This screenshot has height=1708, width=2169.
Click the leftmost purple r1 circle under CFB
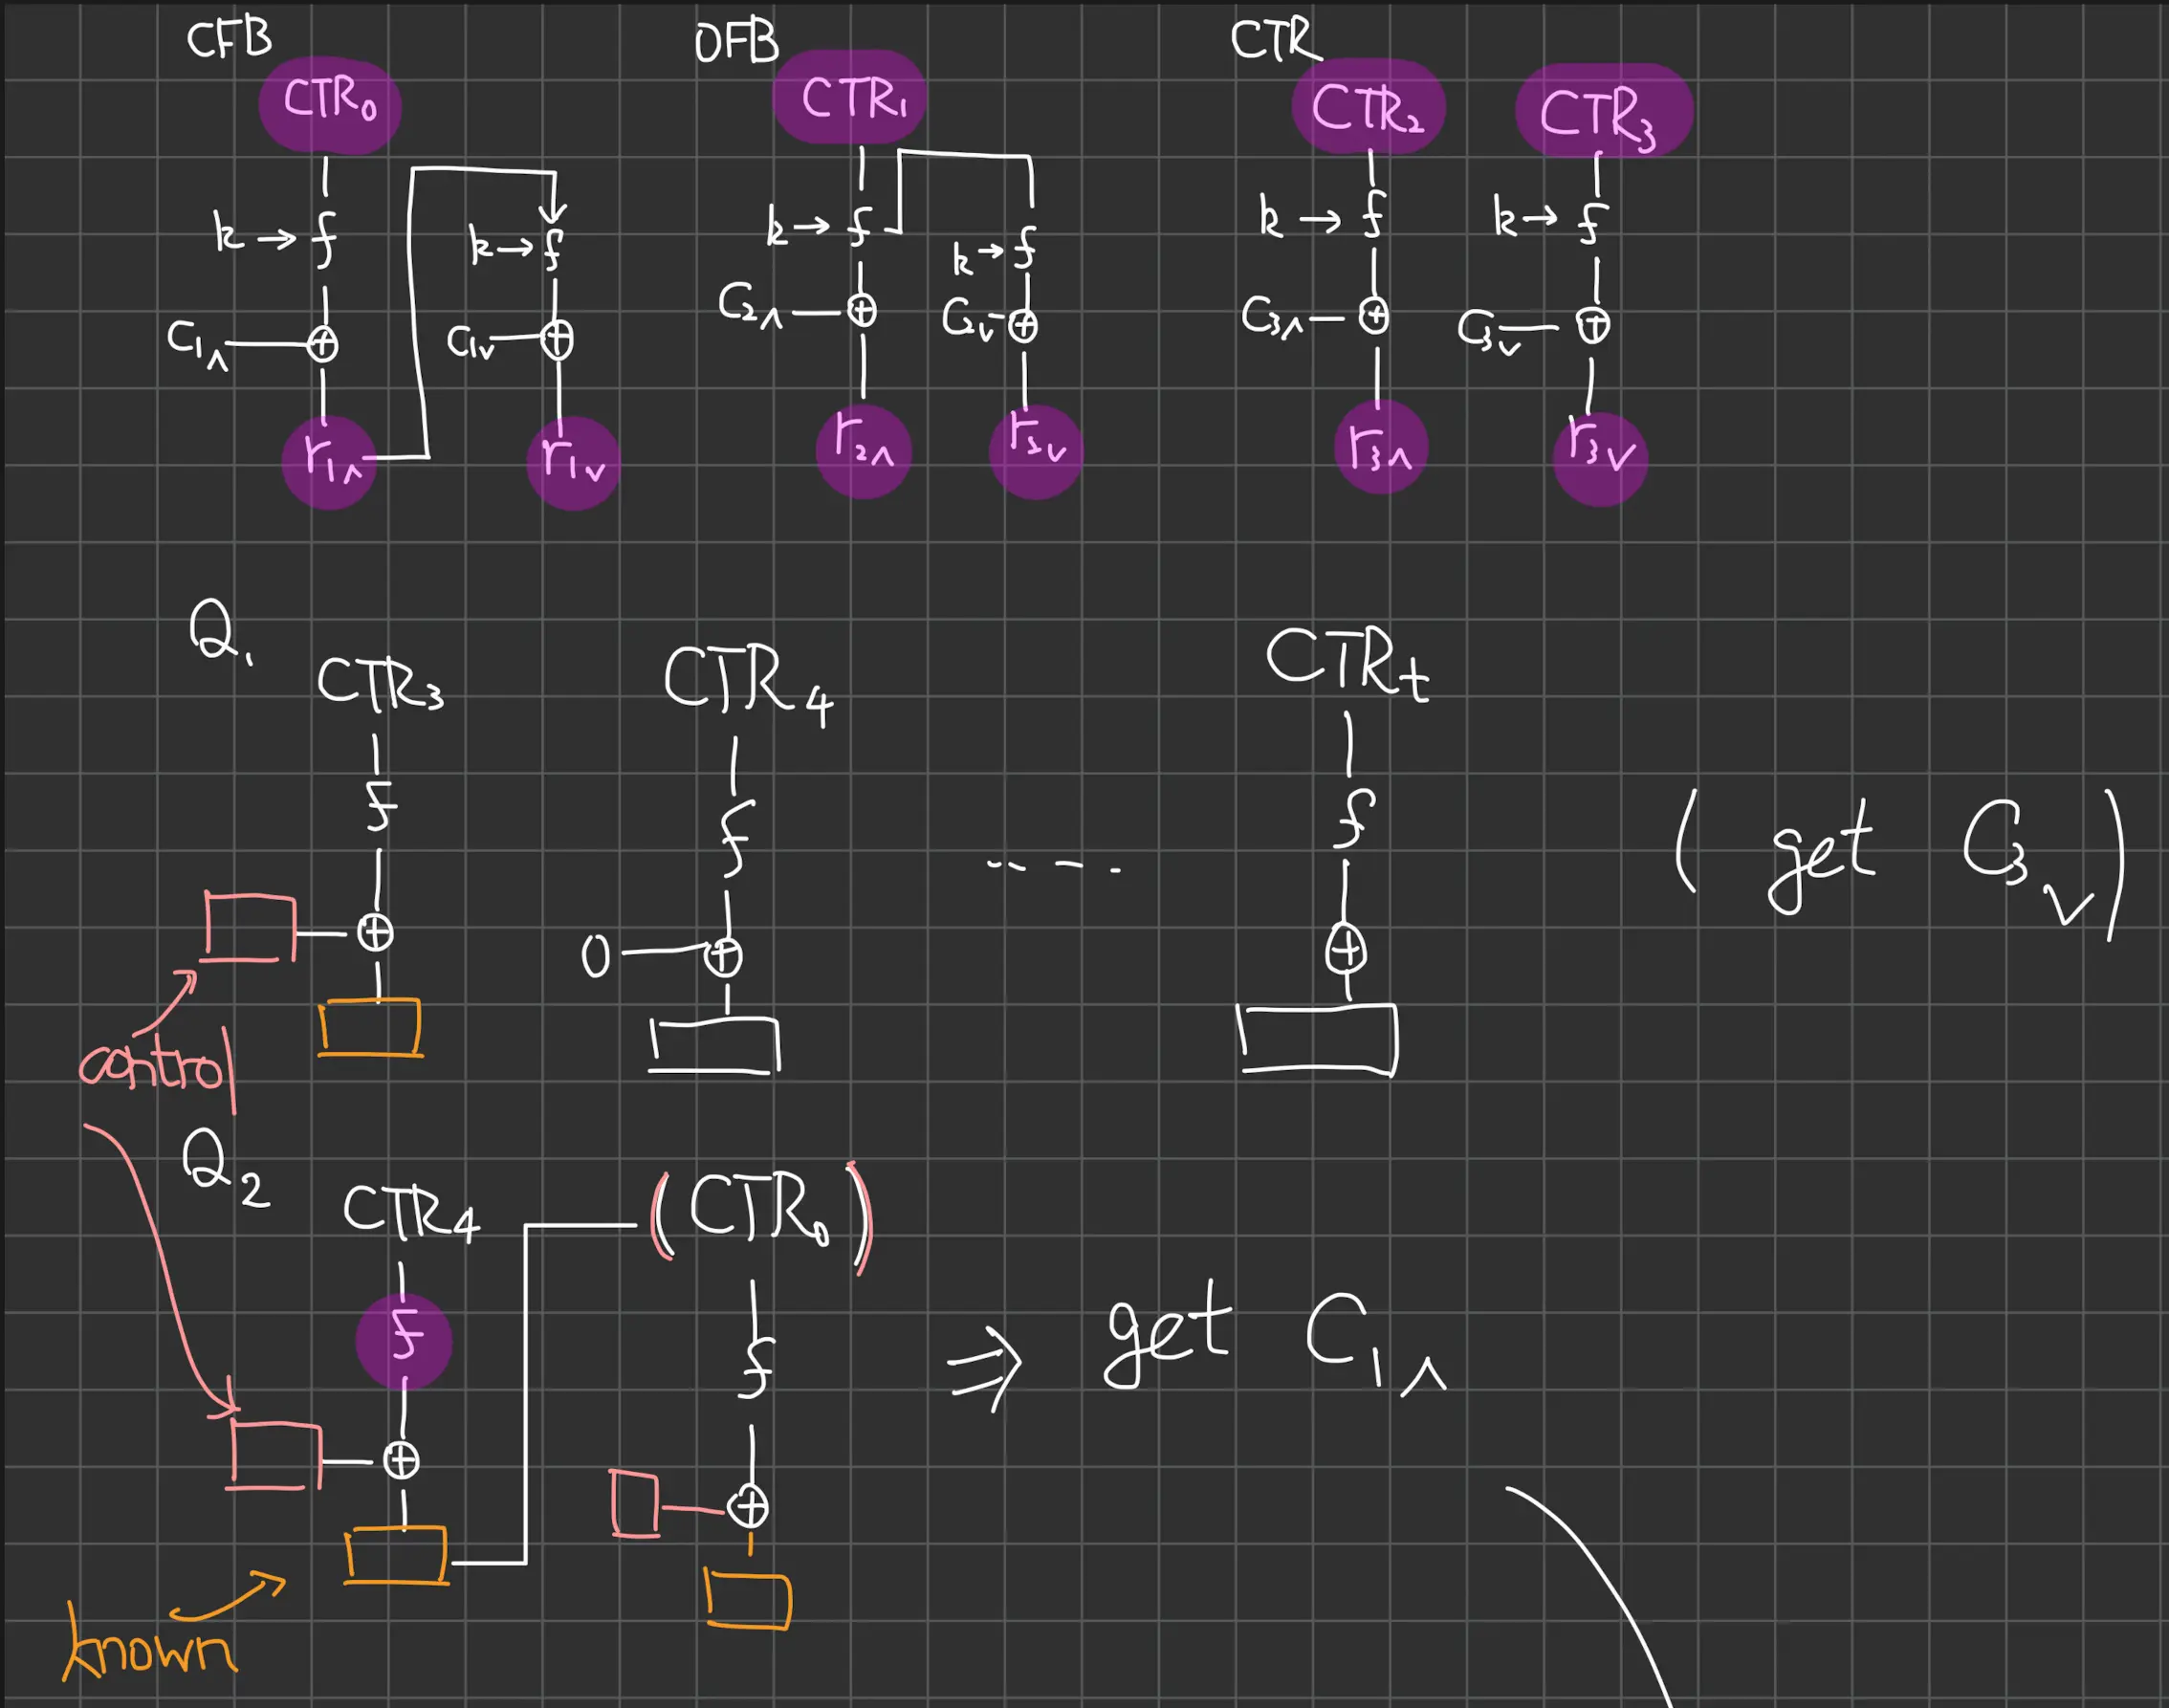[329, 462]
